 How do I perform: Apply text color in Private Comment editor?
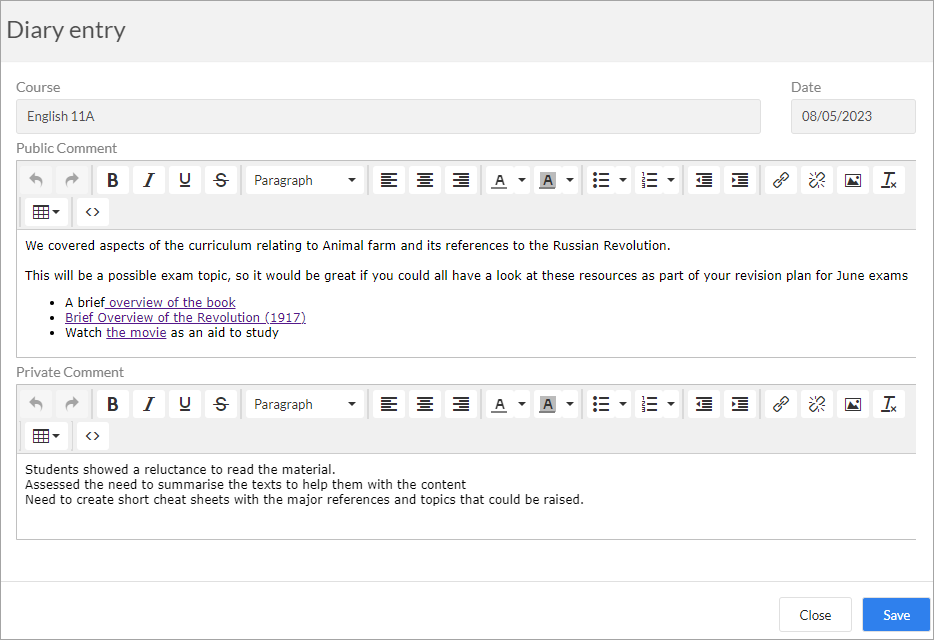click(x=500, y=404)
